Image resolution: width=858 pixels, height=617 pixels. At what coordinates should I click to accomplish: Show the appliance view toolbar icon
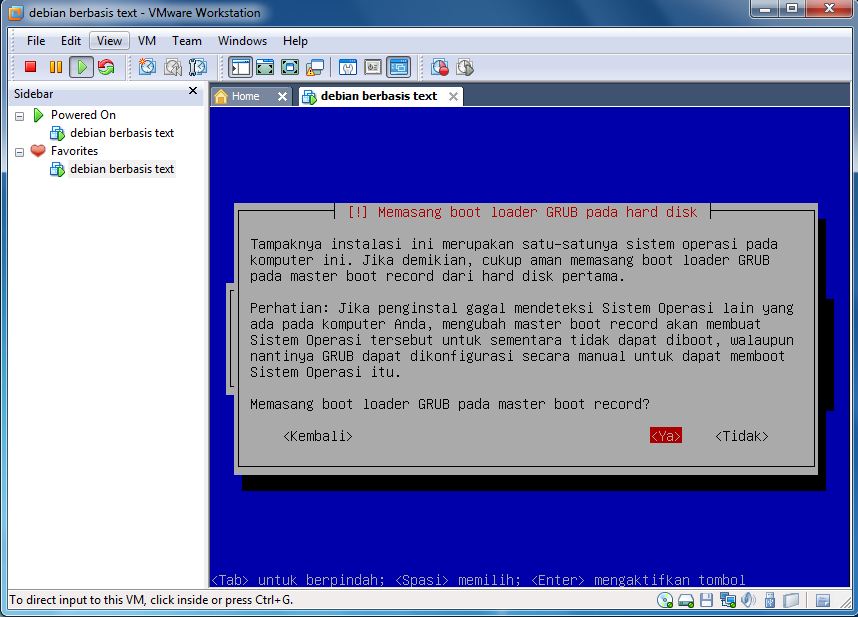click(x=373, y=67)
